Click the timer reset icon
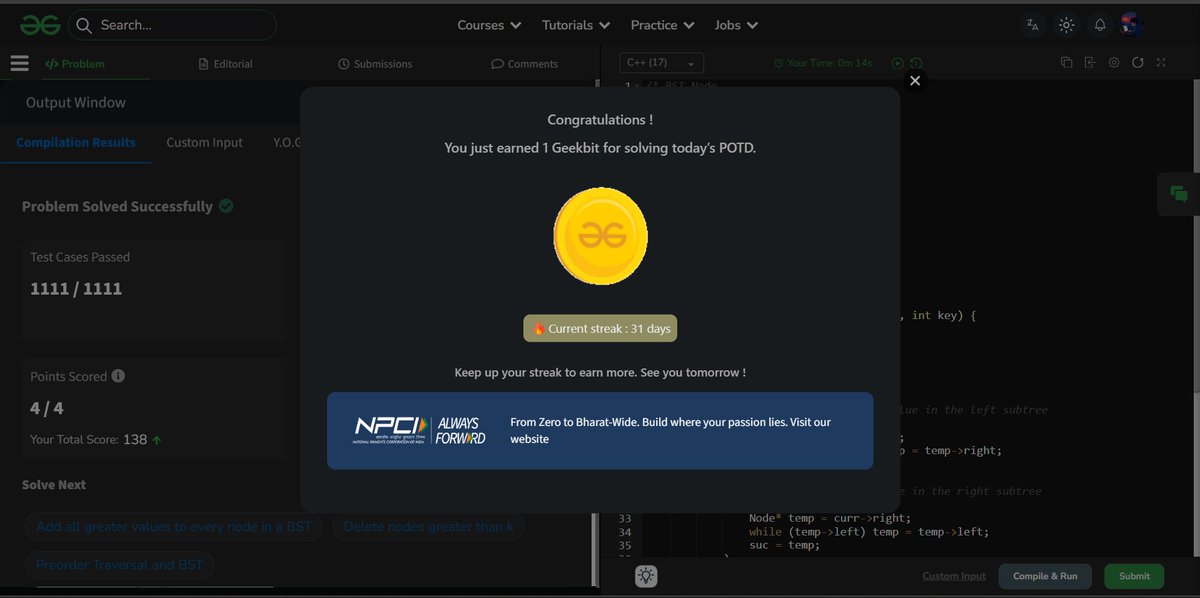 (916, 63)
